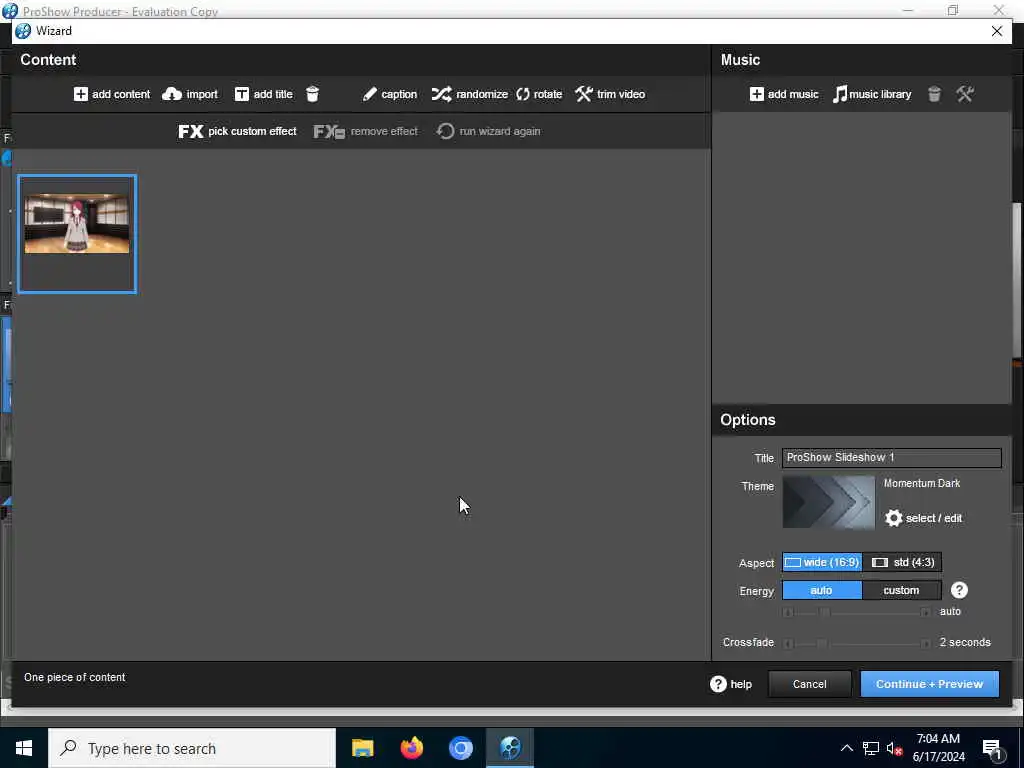The width and height of the screenshot is (1024, 768).
Task: Open File Explorer from taskbar
Action: tap(362, 748)
